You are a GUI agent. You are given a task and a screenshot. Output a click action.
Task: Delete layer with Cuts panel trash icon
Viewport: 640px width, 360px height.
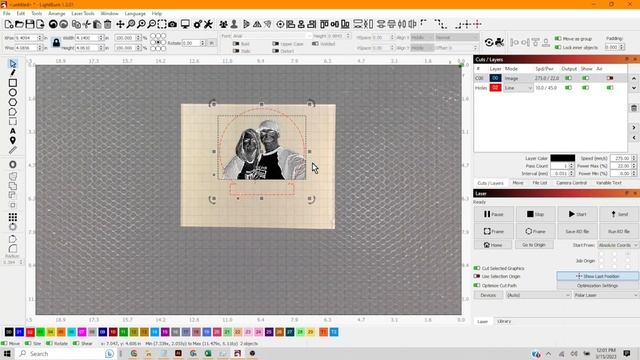[634, 108]
